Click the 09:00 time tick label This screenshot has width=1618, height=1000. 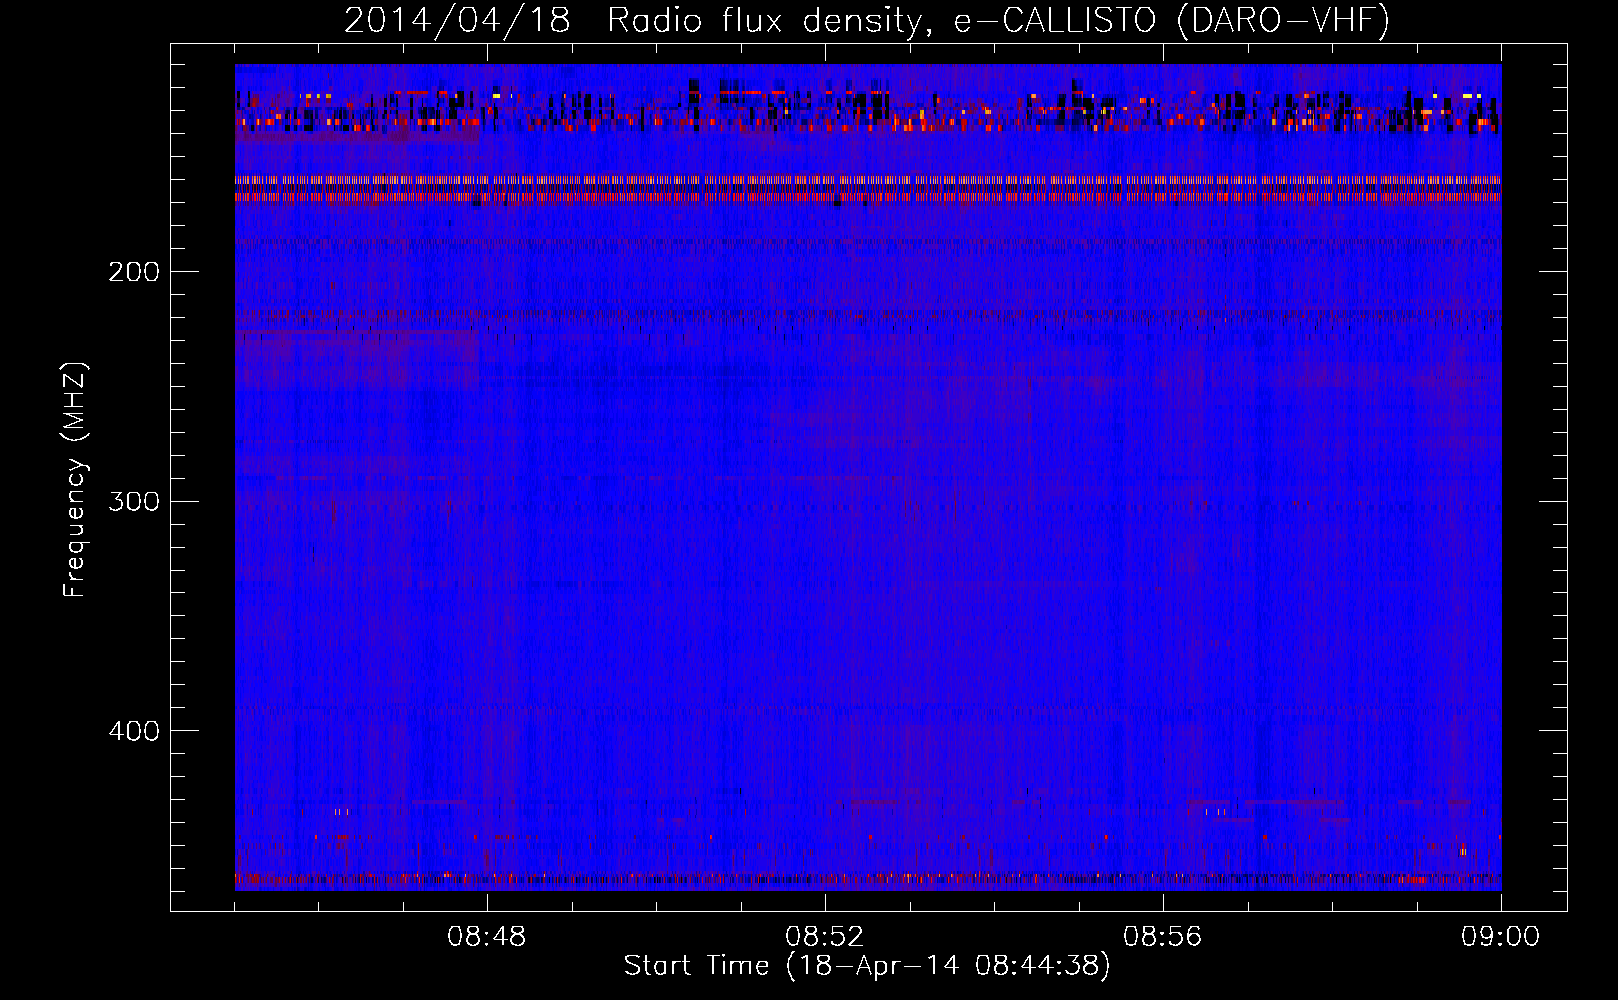[x=1501, y=937]
